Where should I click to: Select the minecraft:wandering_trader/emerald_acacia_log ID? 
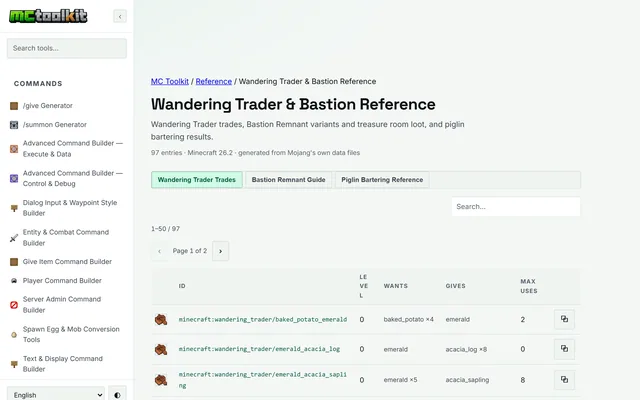tap(259, 349)
